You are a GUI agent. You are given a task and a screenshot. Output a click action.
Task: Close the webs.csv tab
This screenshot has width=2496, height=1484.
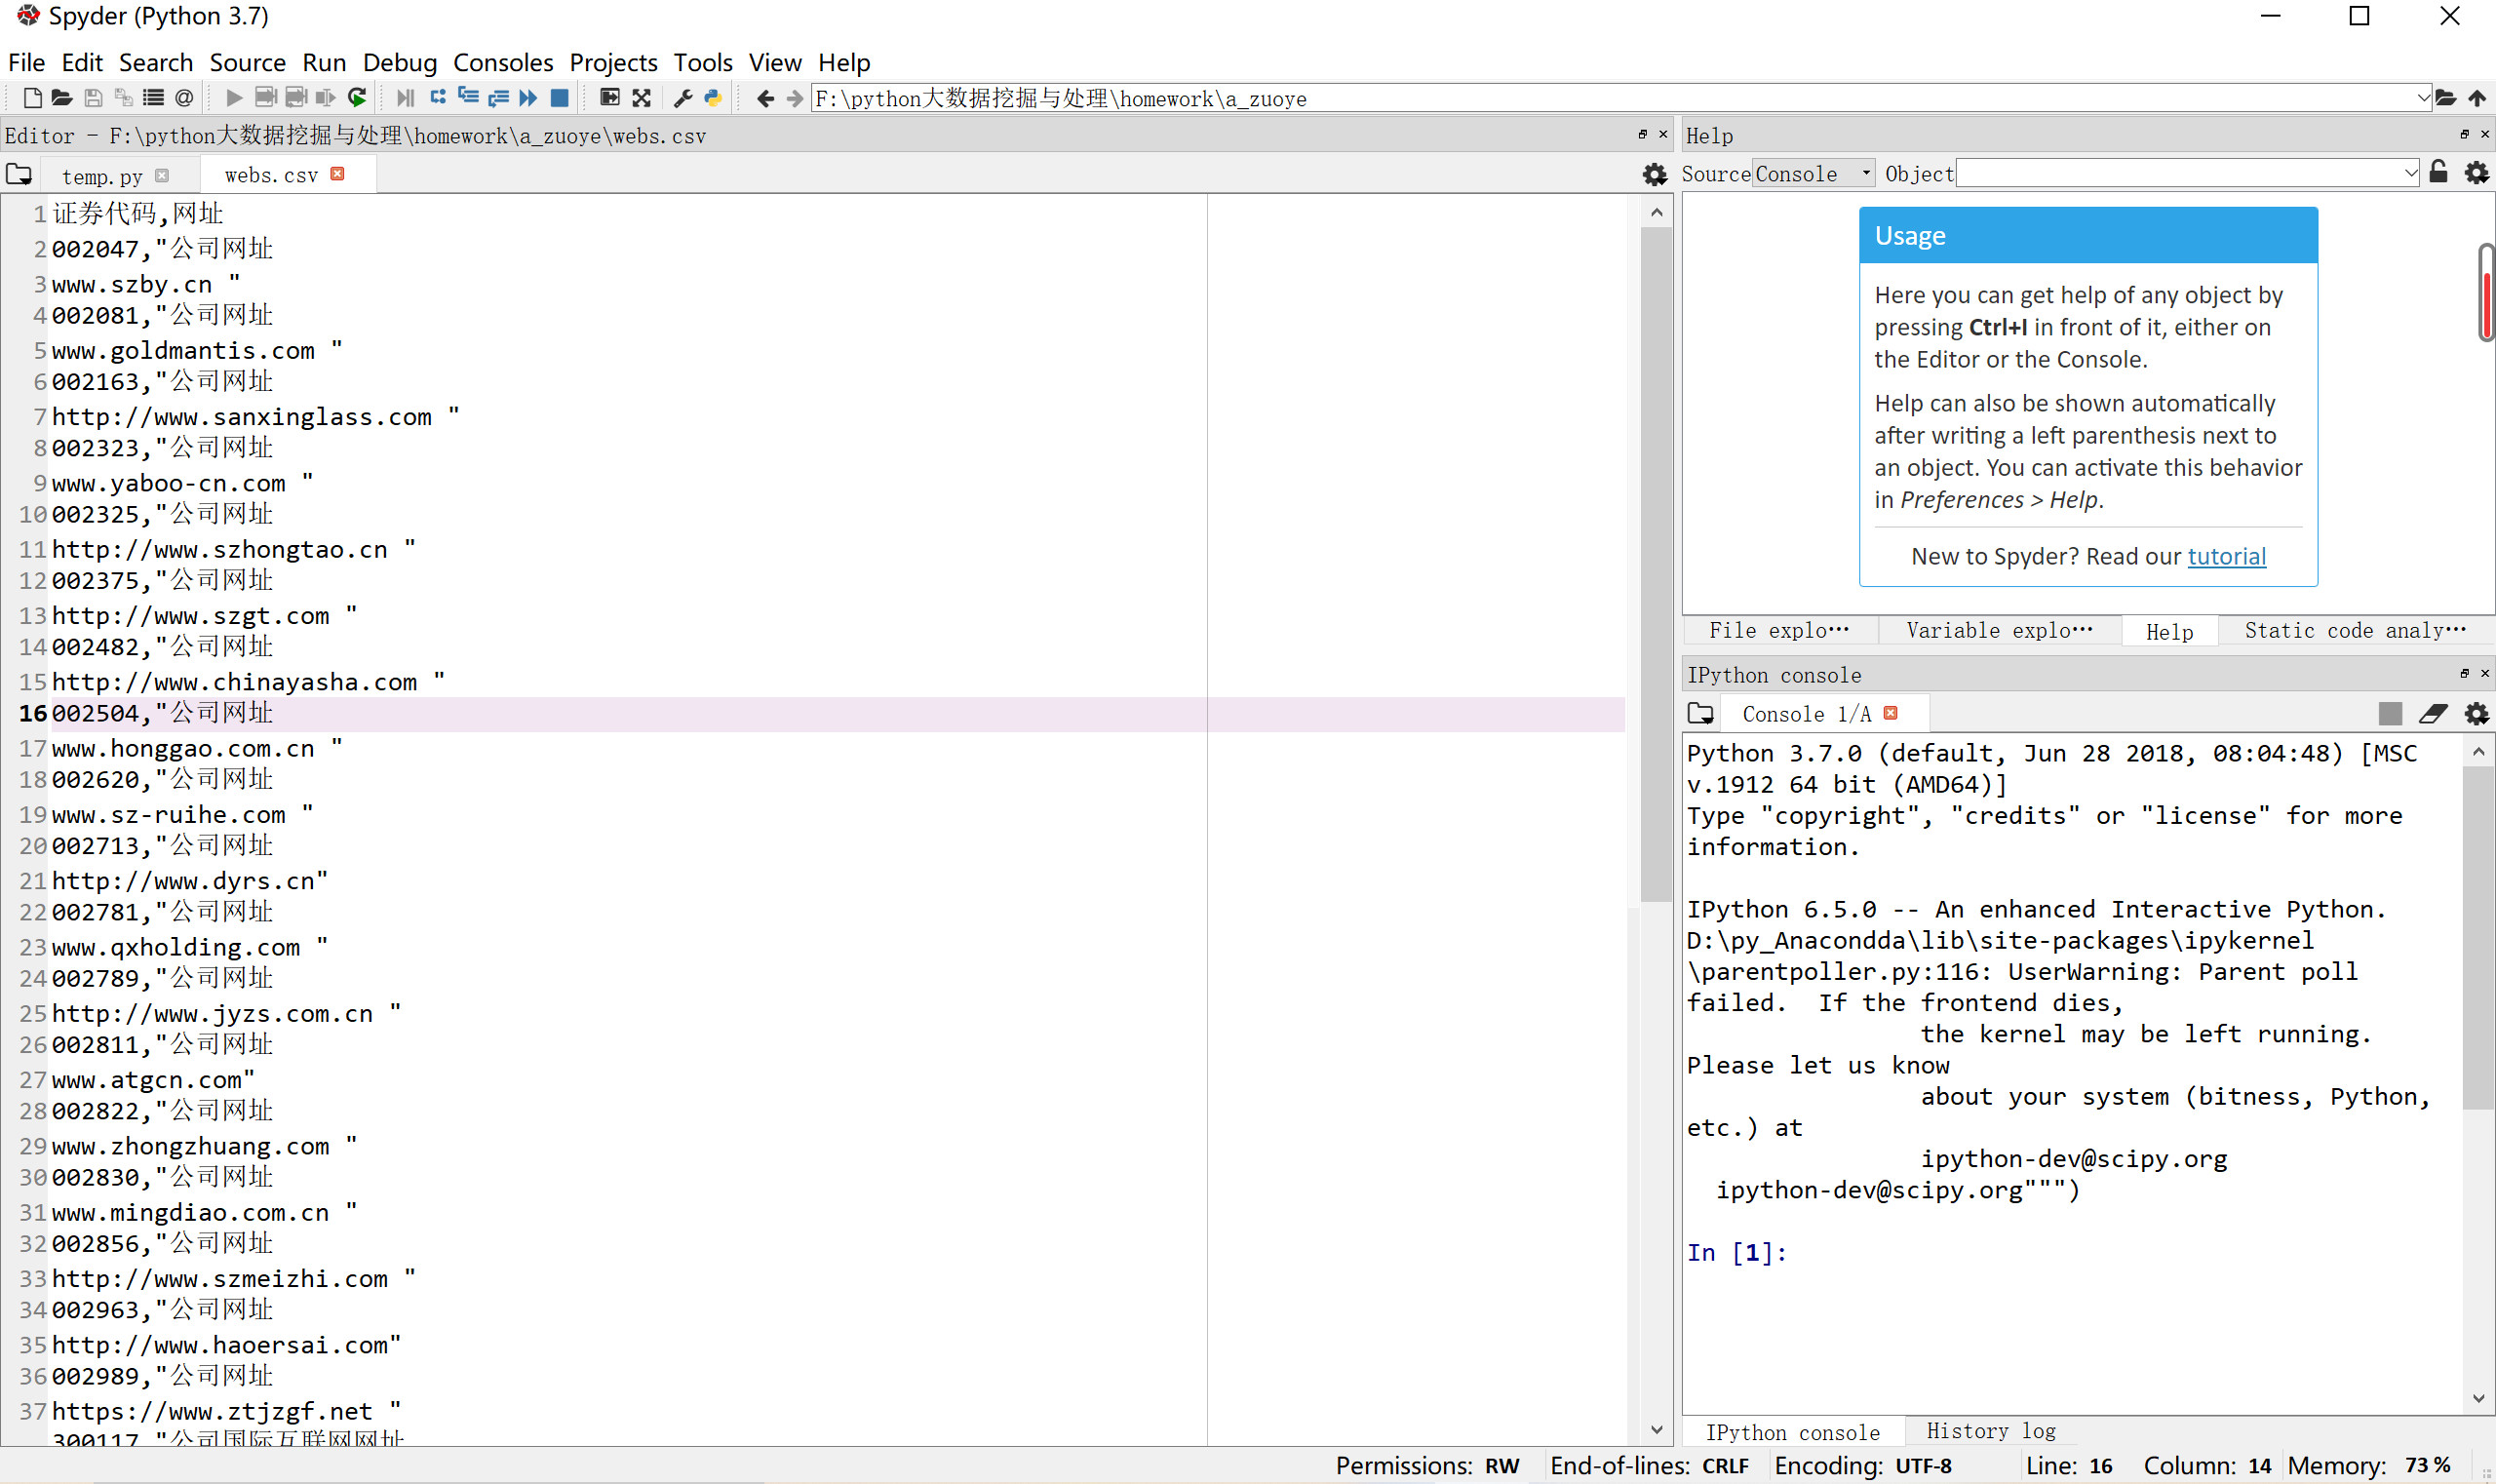click(338, 174)
